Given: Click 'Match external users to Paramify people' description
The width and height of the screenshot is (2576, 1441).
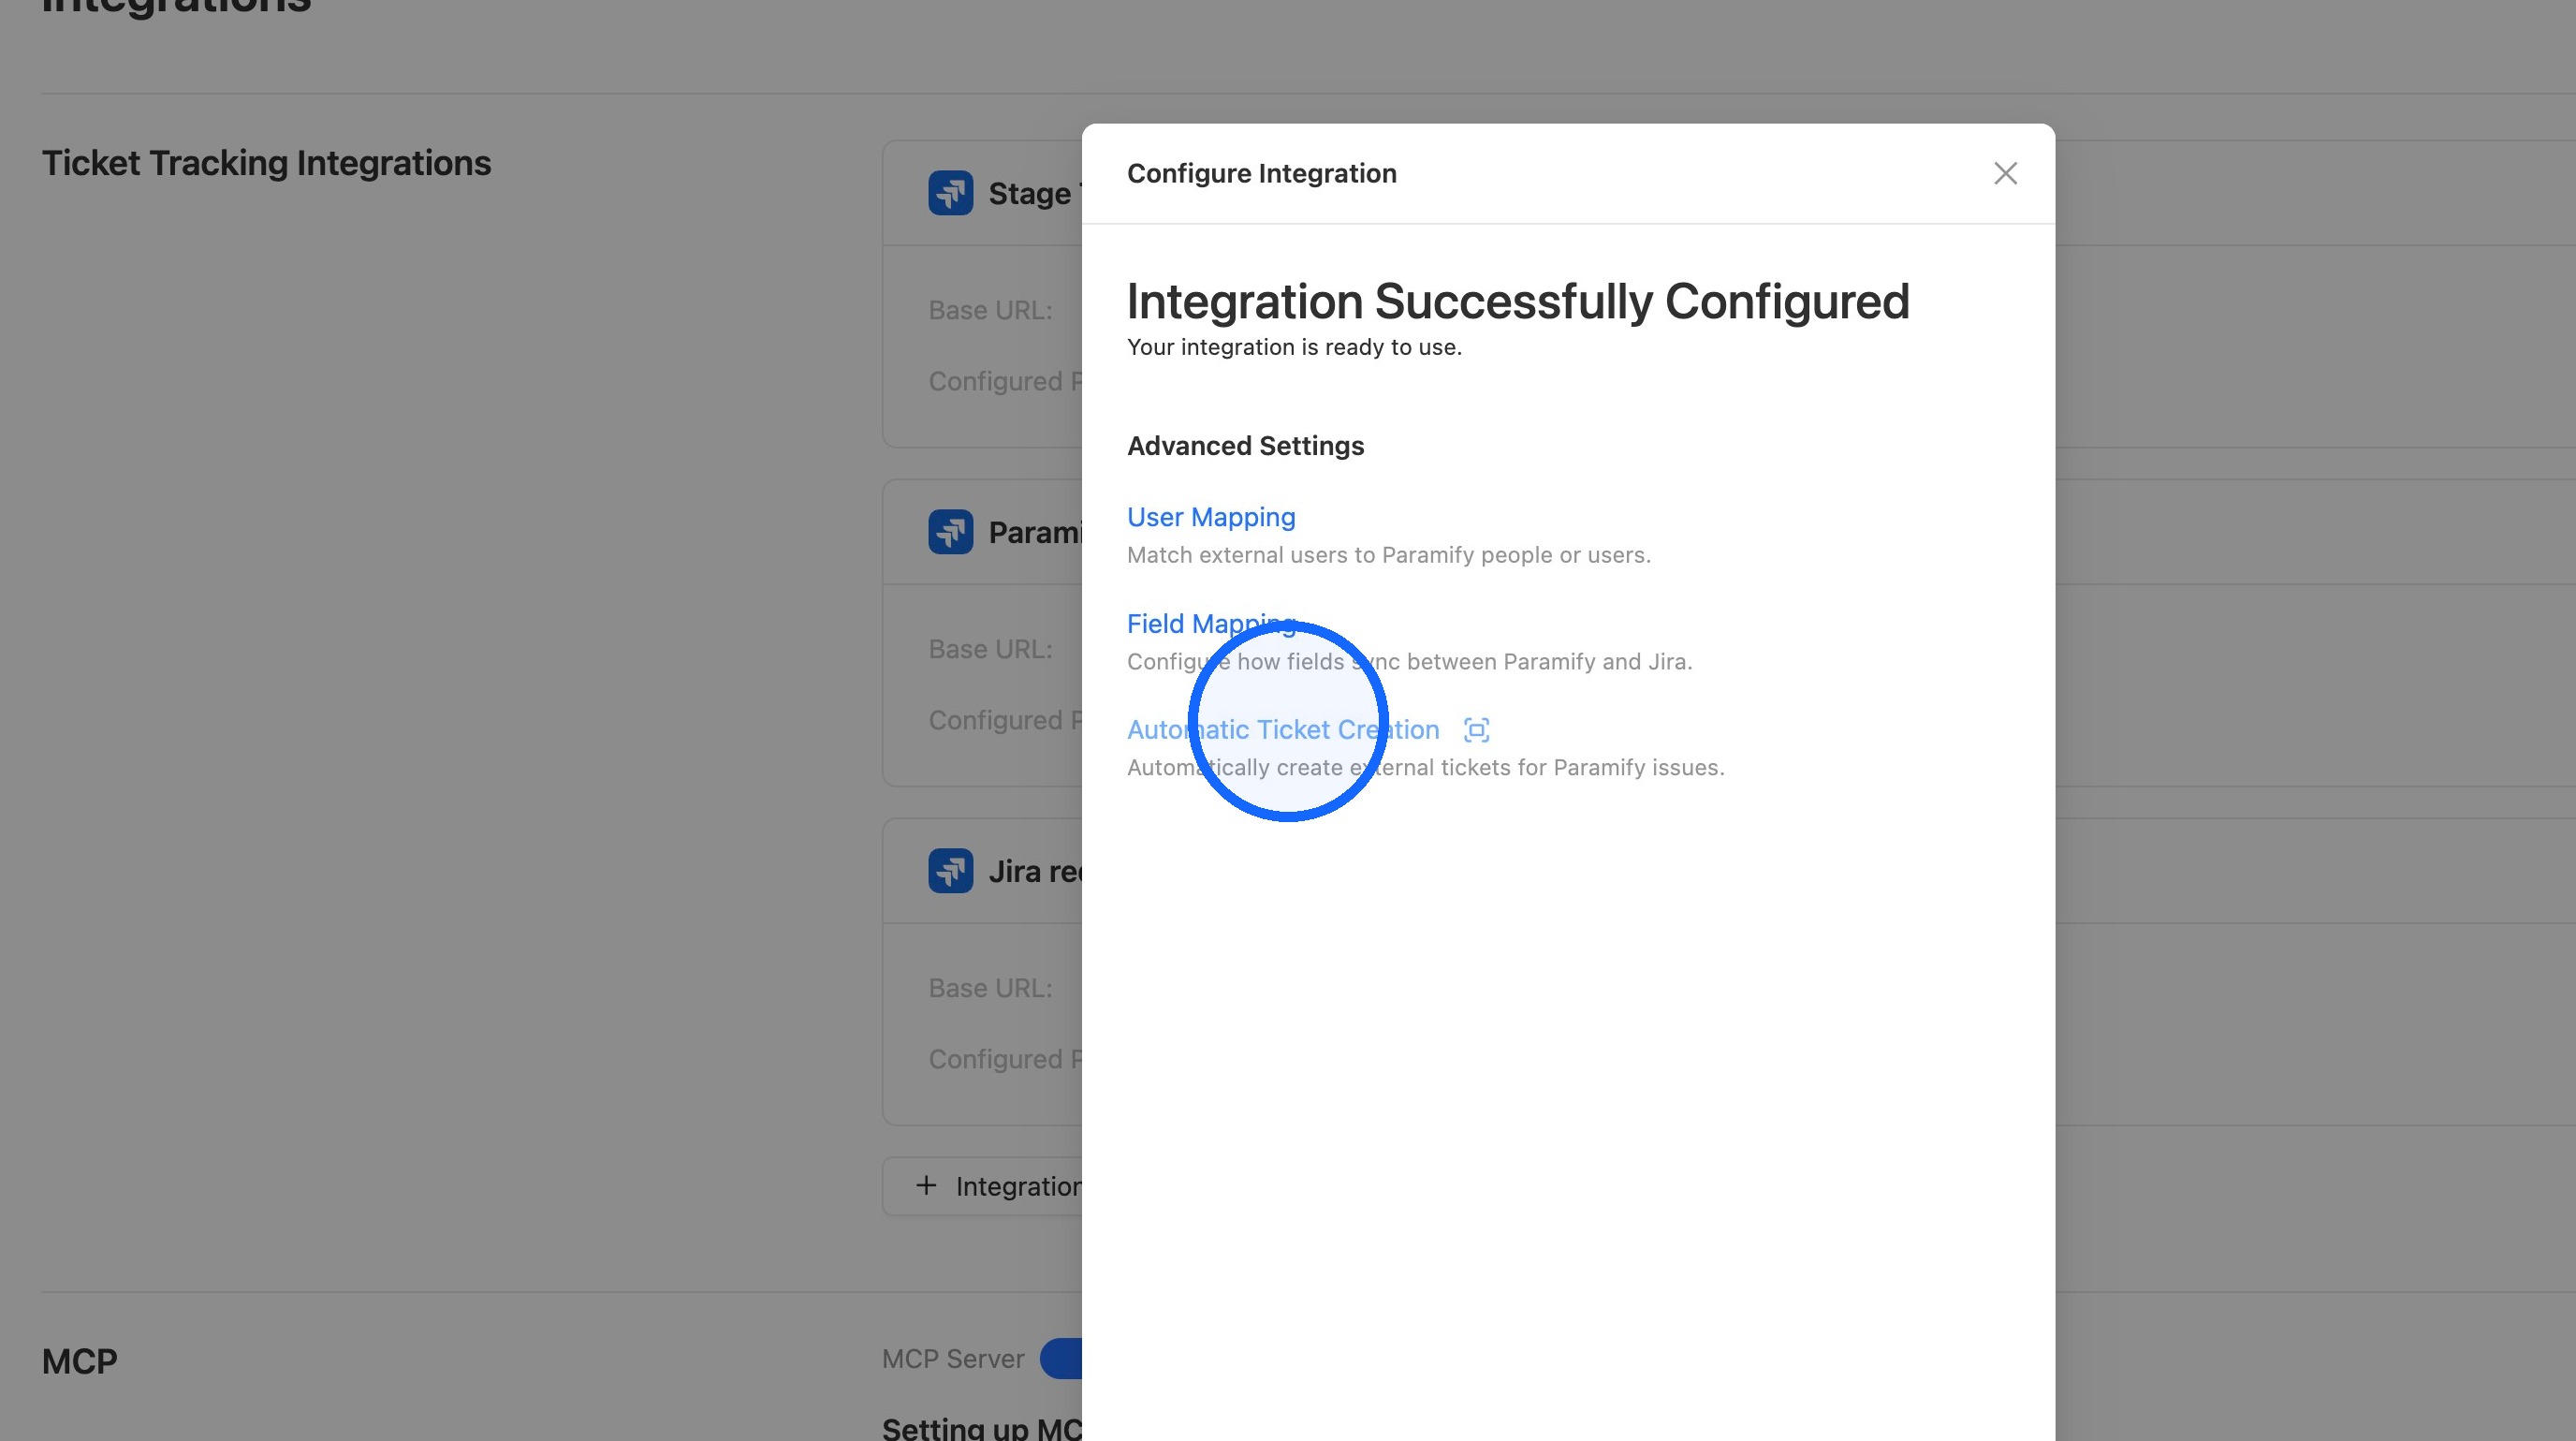Looking at the screenshot, I should [x=1389, y=555].
